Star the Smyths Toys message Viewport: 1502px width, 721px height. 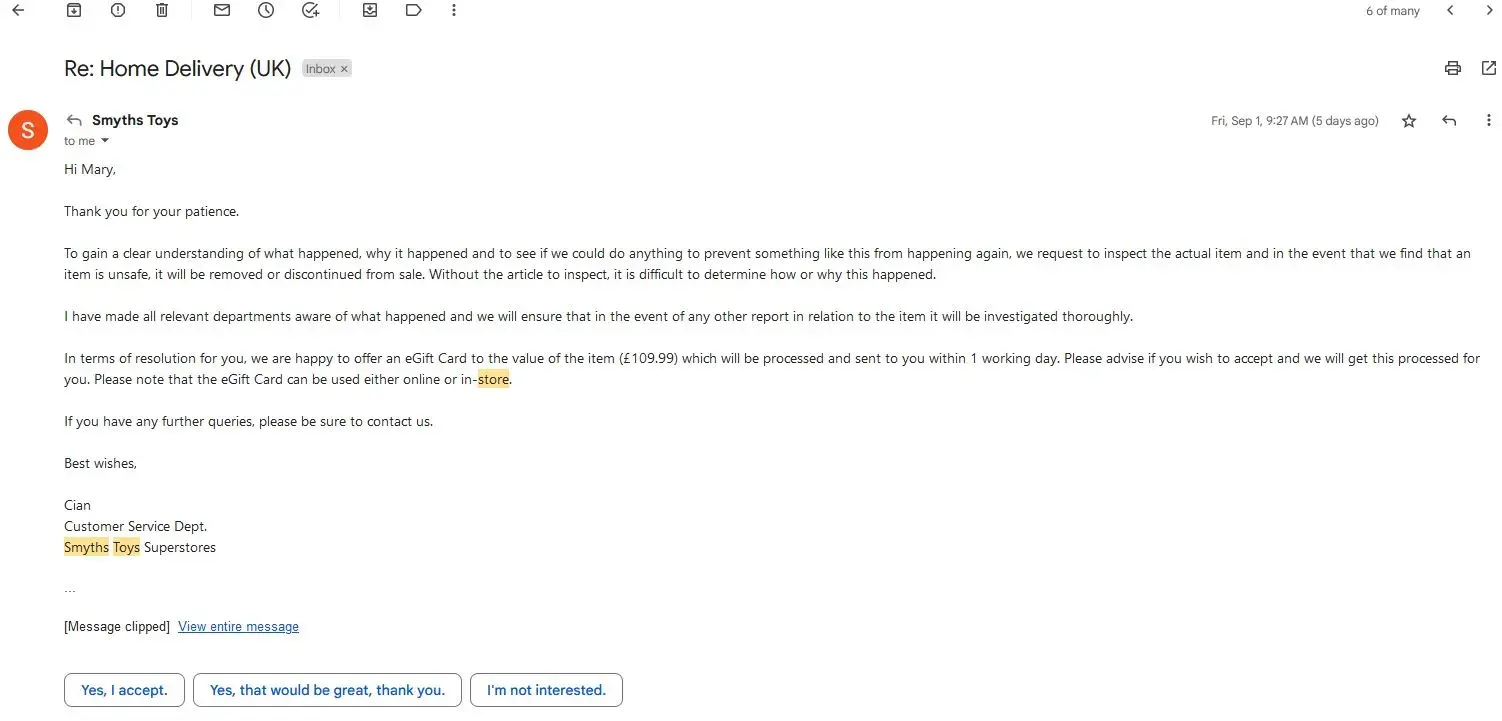[1409, 121]
